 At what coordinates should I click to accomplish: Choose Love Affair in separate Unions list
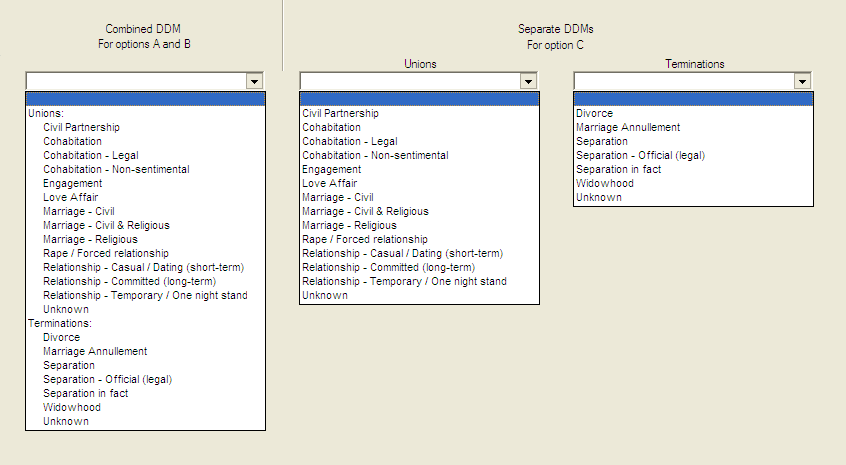pos(331,183)
